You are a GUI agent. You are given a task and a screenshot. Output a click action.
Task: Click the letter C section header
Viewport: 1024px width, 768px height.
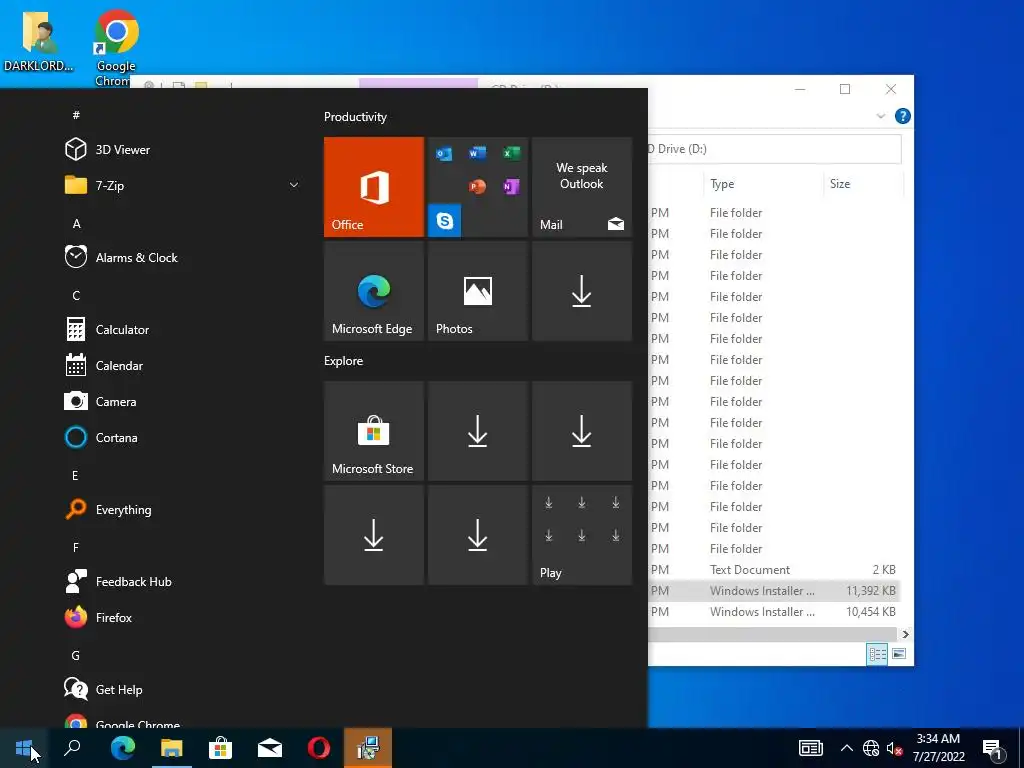[76, 296]
